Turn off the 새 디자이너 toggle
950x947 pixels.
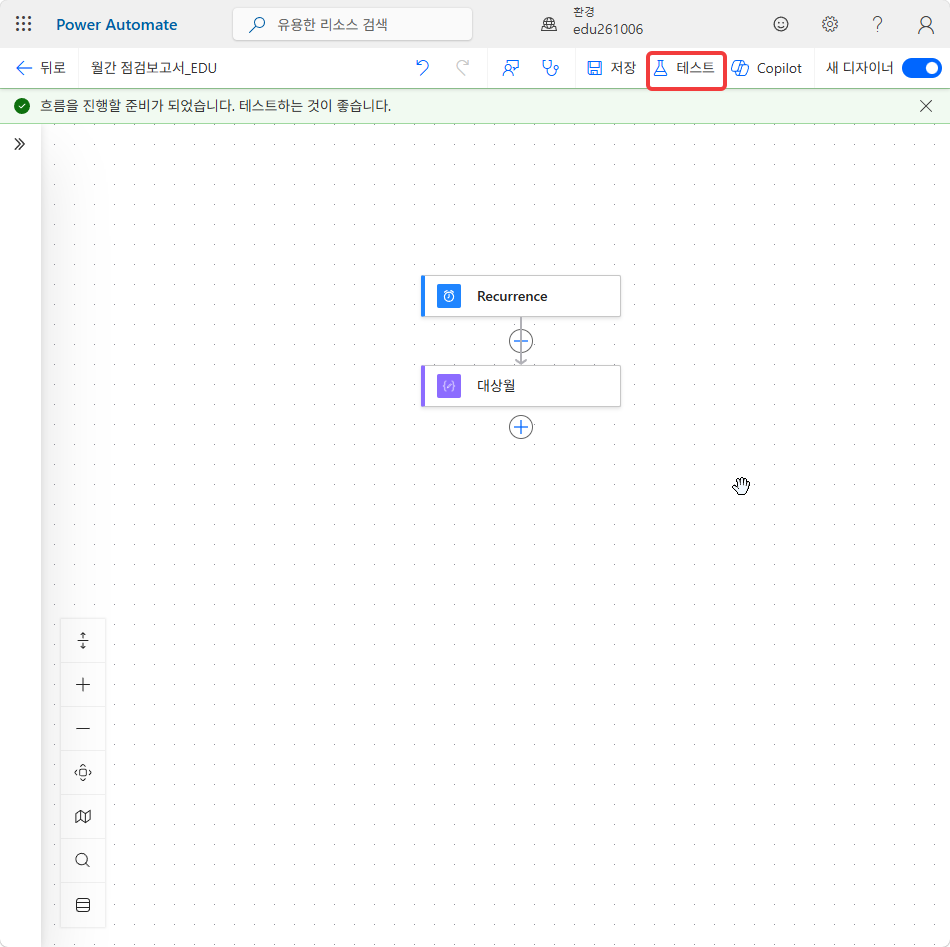922,68
